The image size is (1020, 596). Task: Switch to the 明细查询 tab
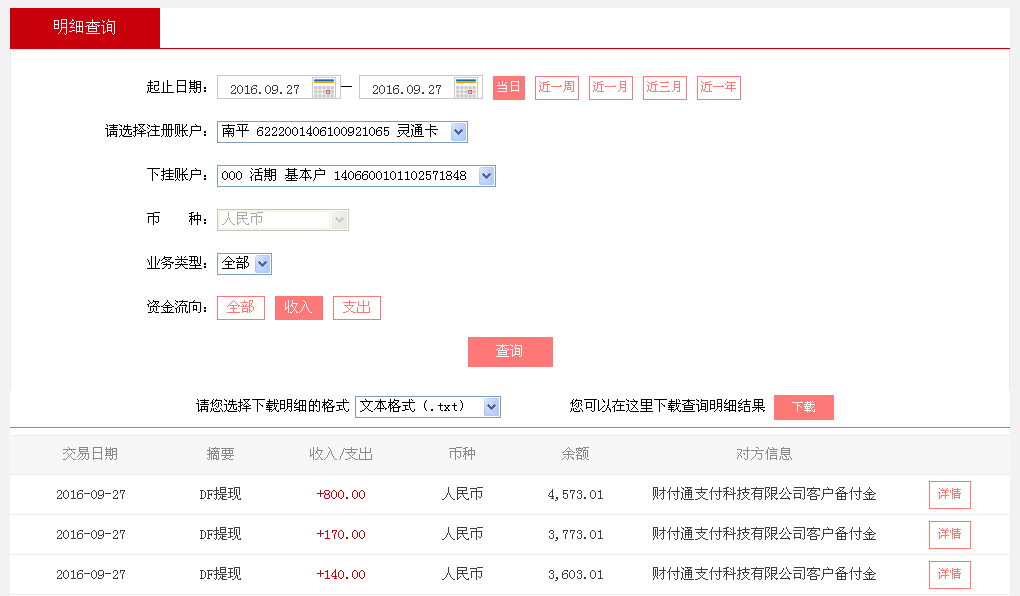tap(84, 28)
